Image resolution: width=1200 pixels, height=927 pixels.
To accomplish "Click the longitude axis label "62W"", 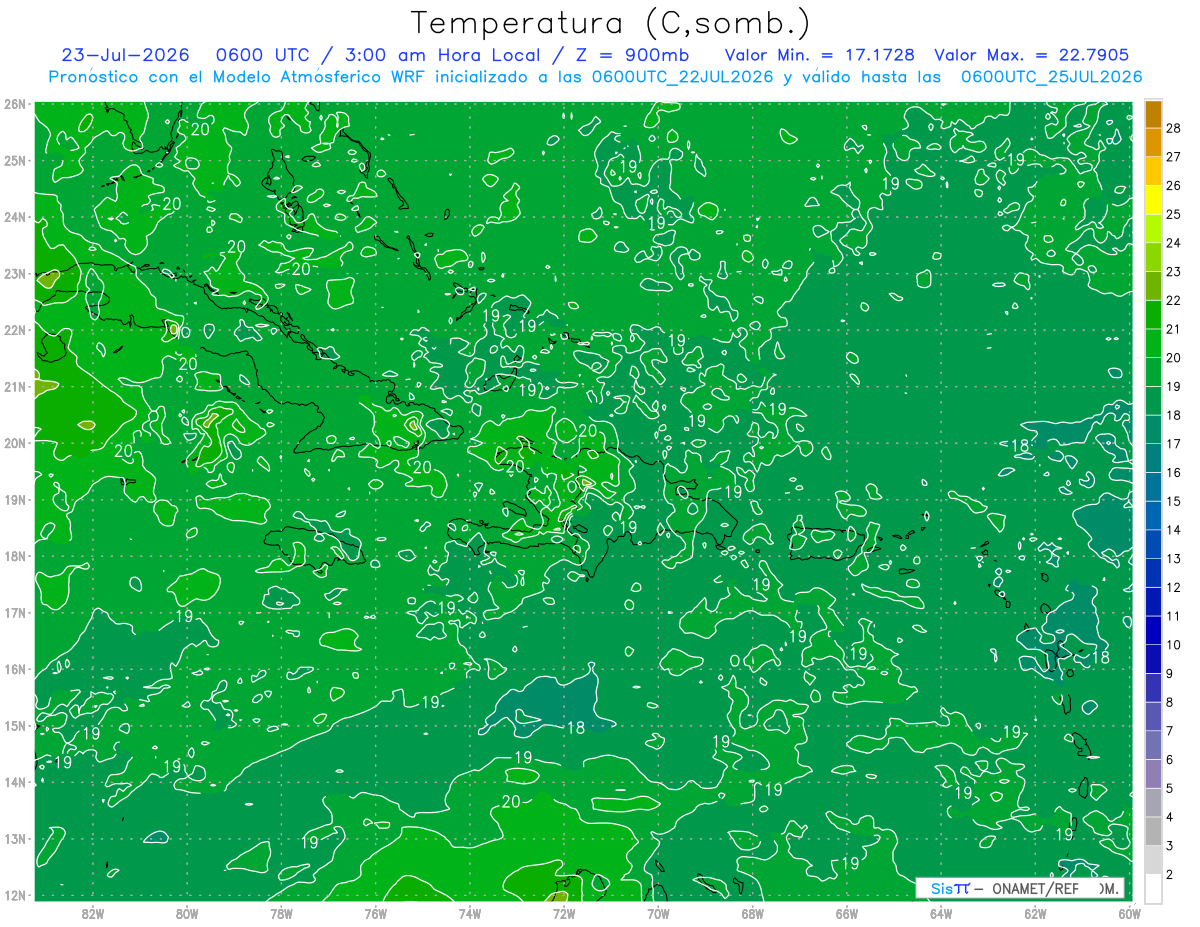I will [x=1035, y=913].
